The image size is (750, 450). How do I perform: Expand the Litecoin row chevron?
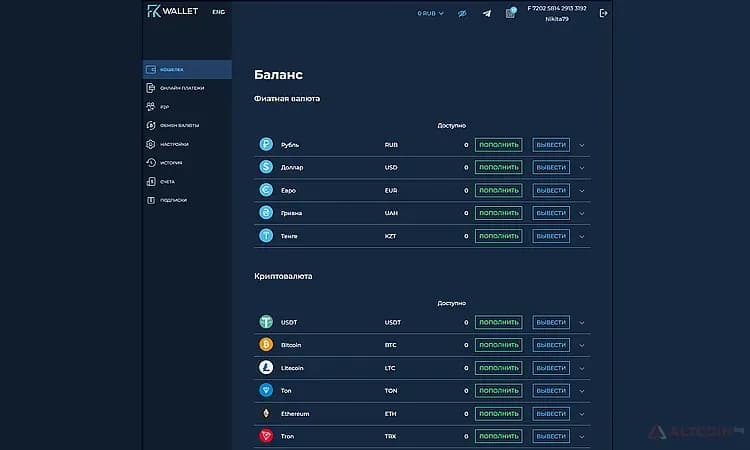pos(582,368)
